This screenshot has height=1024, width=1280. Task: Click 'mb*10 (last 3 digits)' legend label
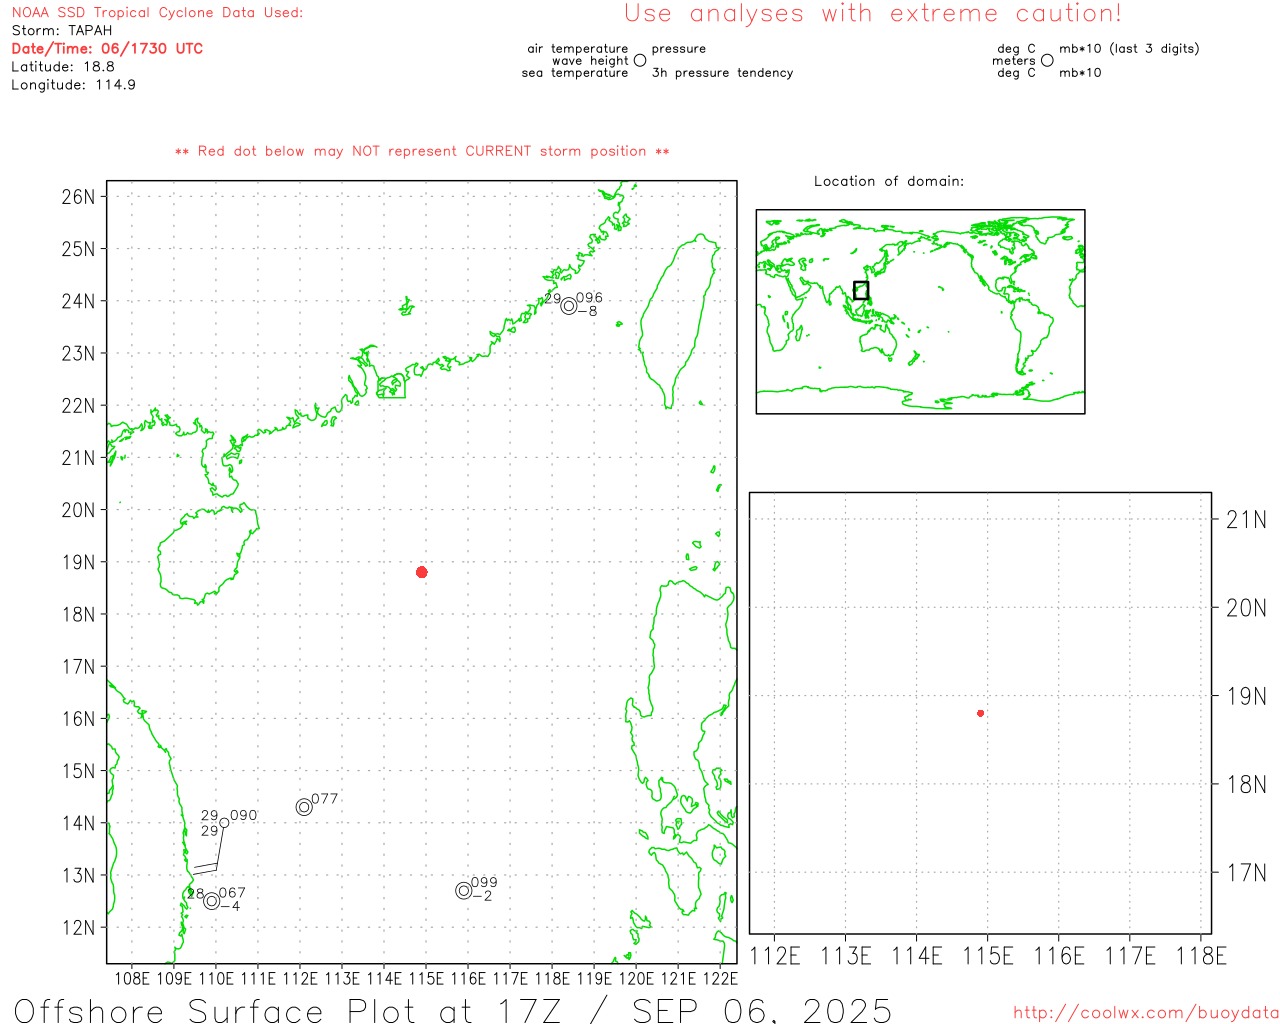[x=1129, y=49]
